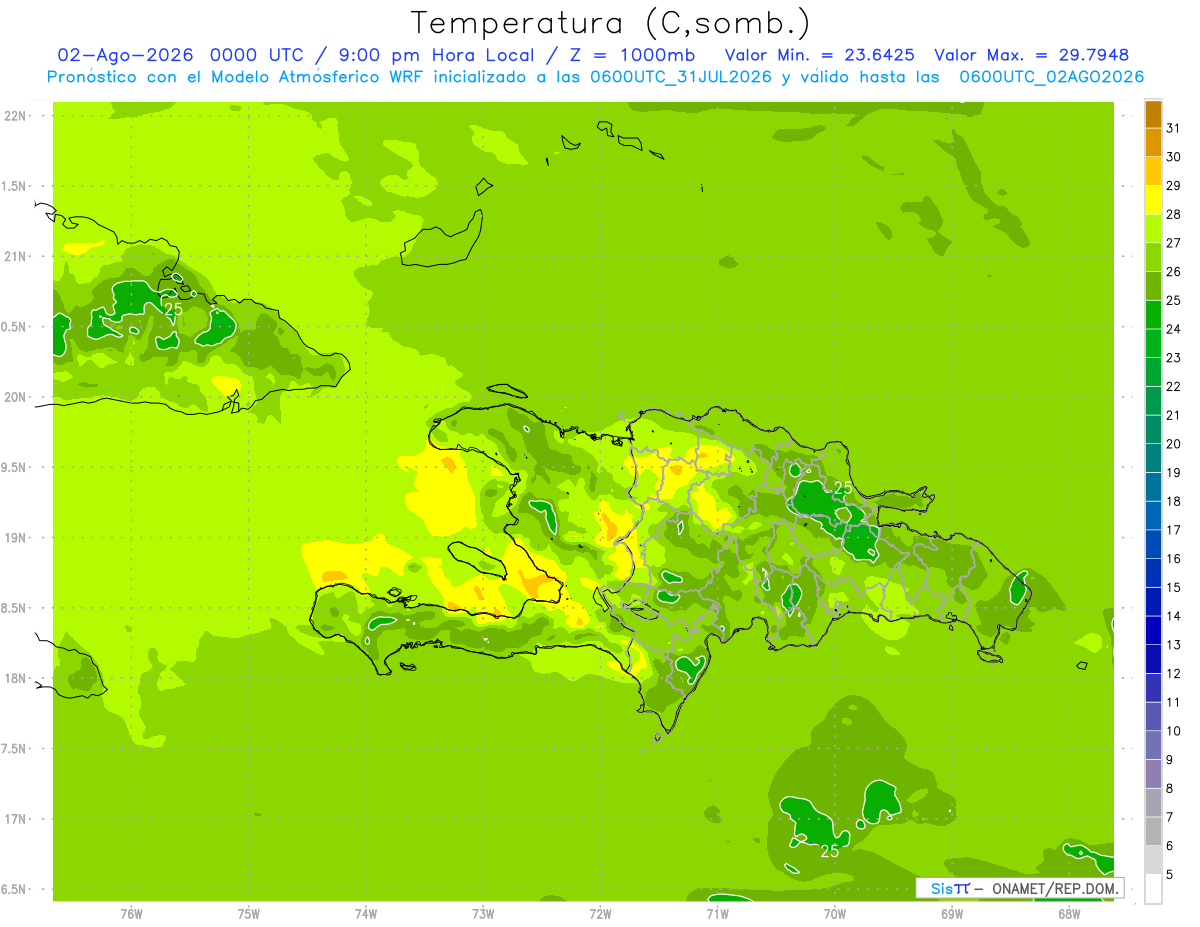Click the legend value 29
This screenshot has height=927, width=1200.
coord(1174,186)
